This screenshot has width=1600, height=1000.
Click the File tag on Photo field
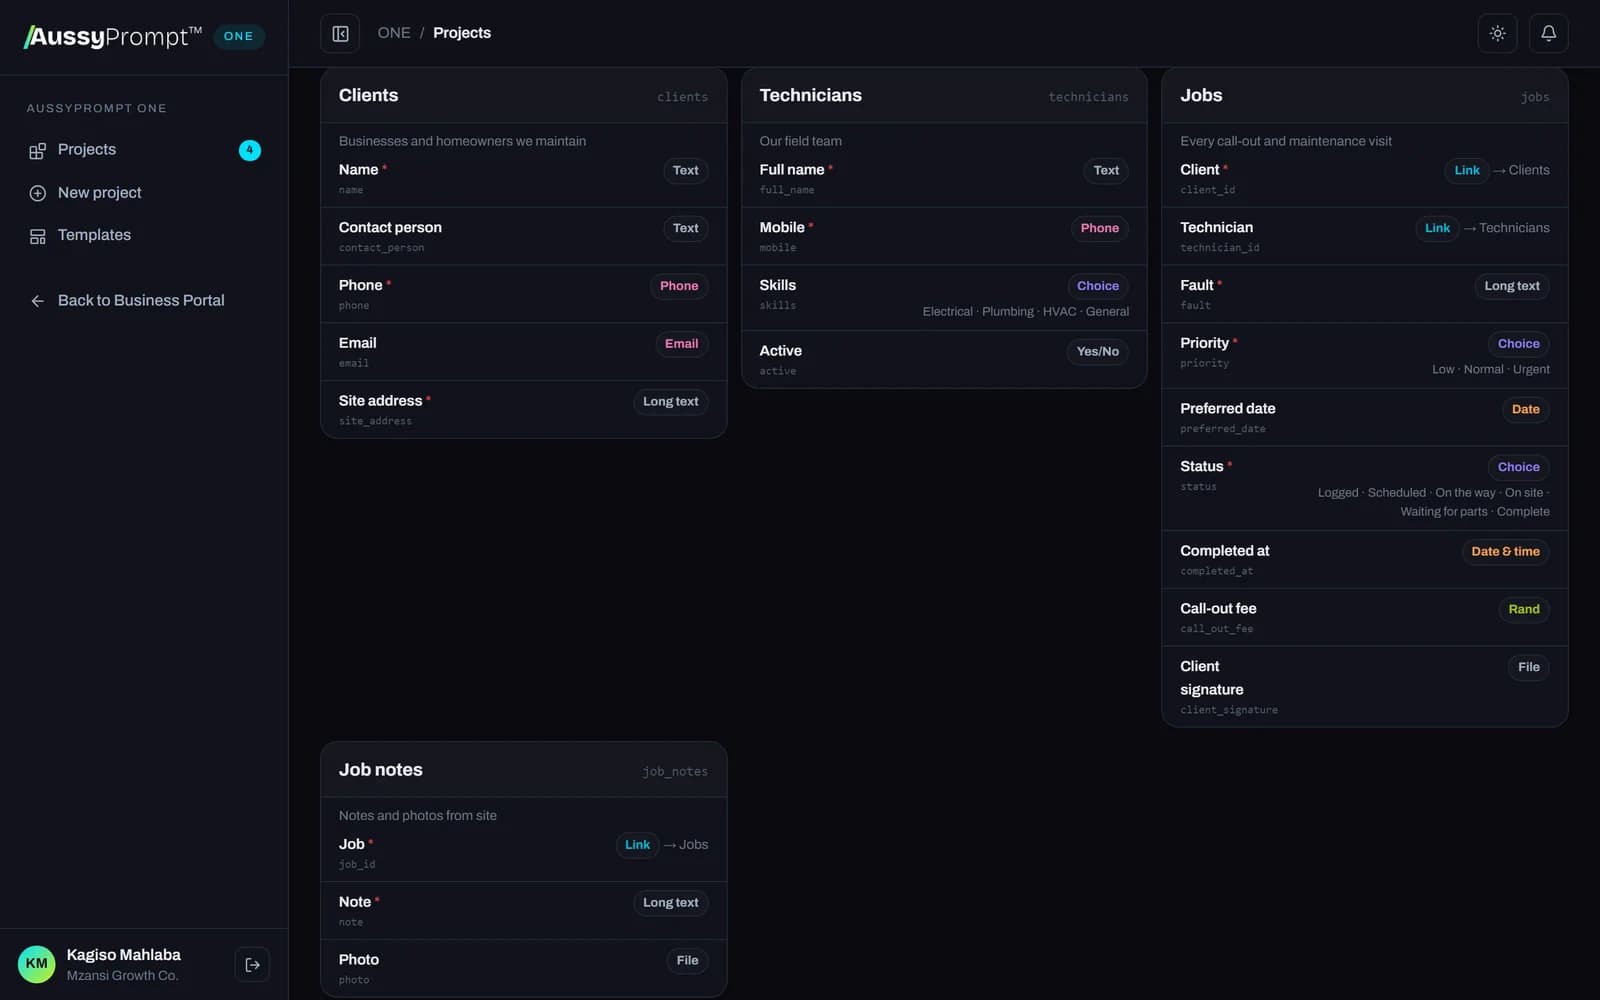[x=687, y=961]
